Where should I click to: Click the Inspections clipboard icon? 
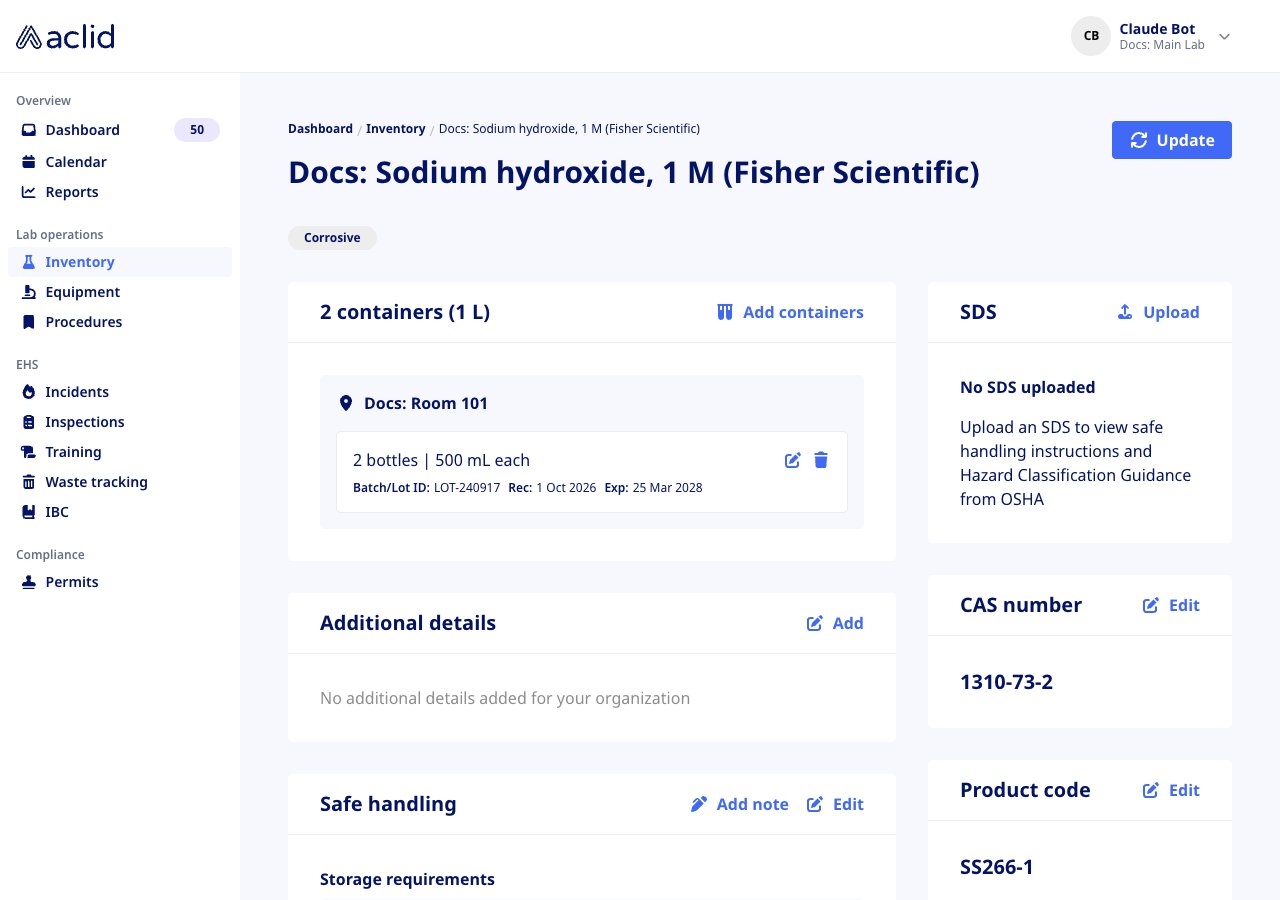pyautogui.click(x=29, y=422)
